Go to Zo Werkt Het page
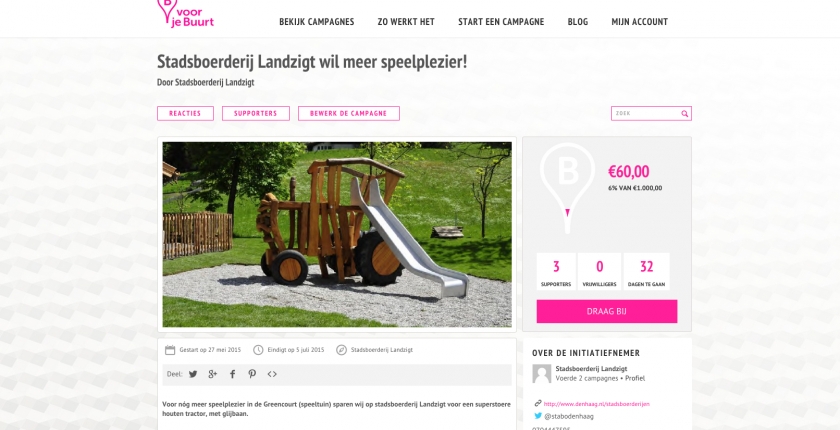The width and height of the screenshot is (840, 430). click(x=406, y=22)
